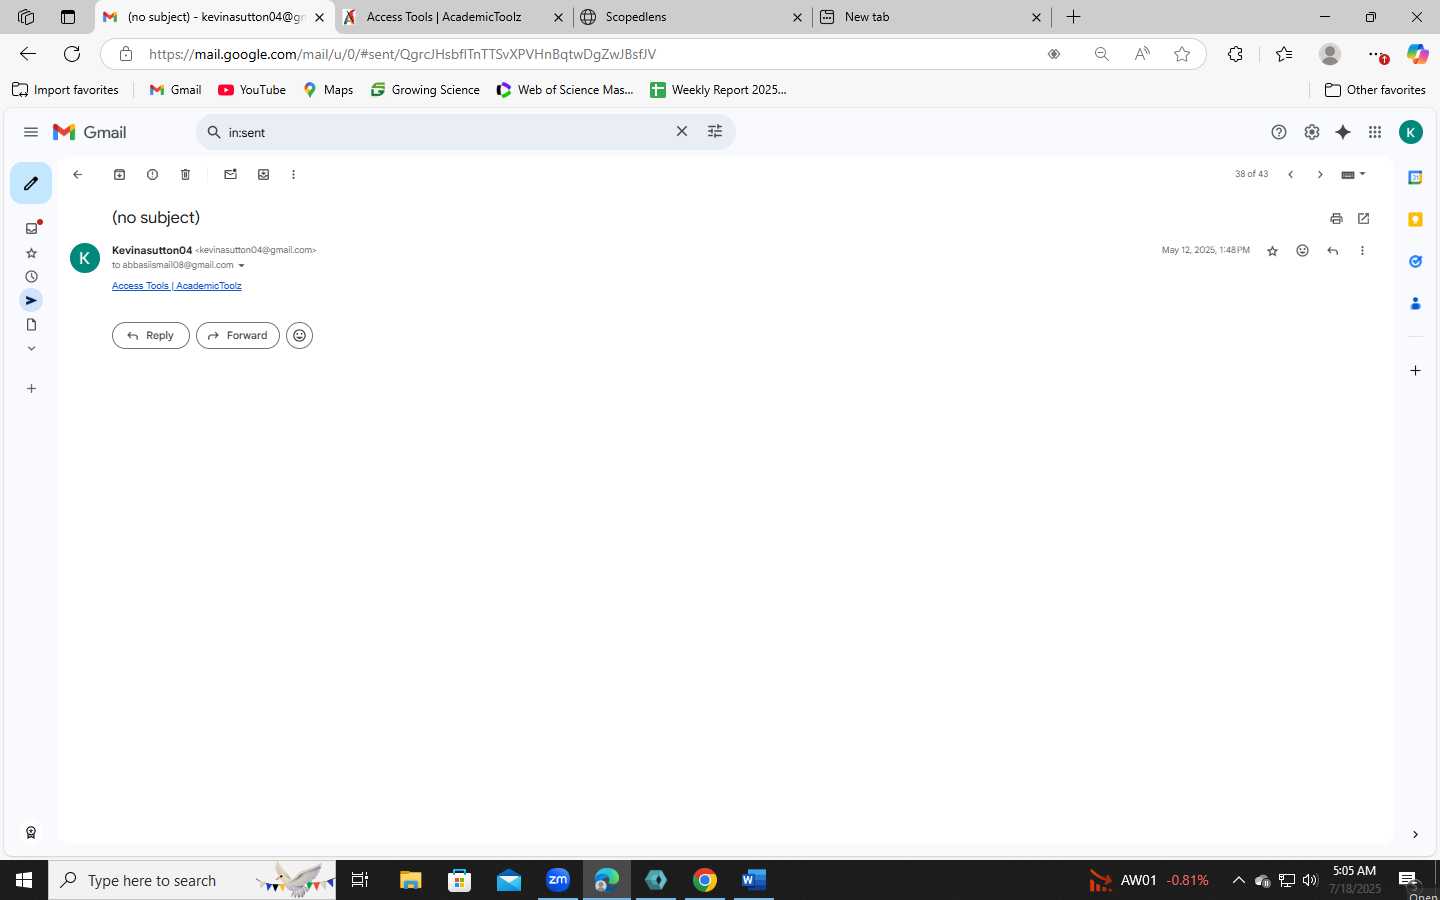Hide side panel chevron at bottom right
The image size is (1440, 900).
coord(1415,834)
